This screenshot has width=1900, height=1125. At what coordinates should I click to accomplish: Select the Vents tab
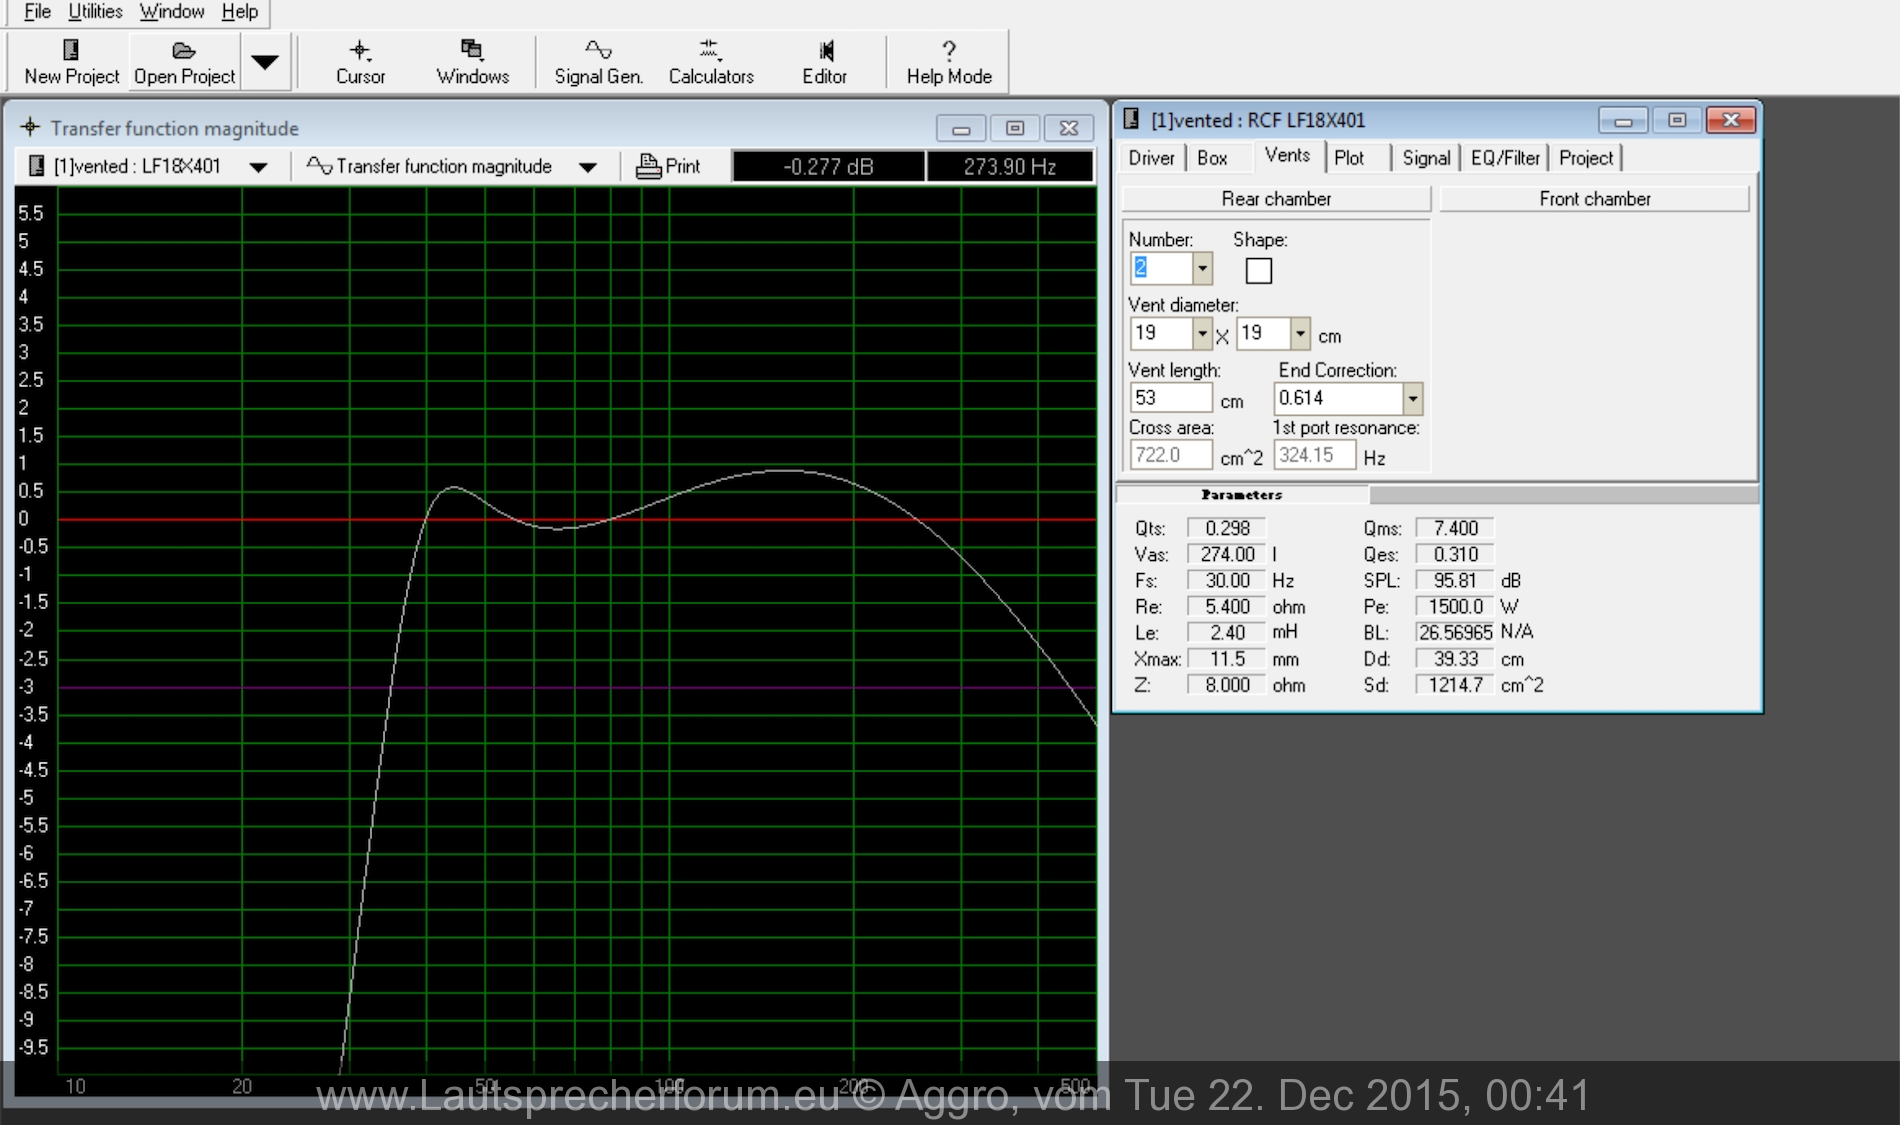pyautogui.click(x=1287, y=156)
